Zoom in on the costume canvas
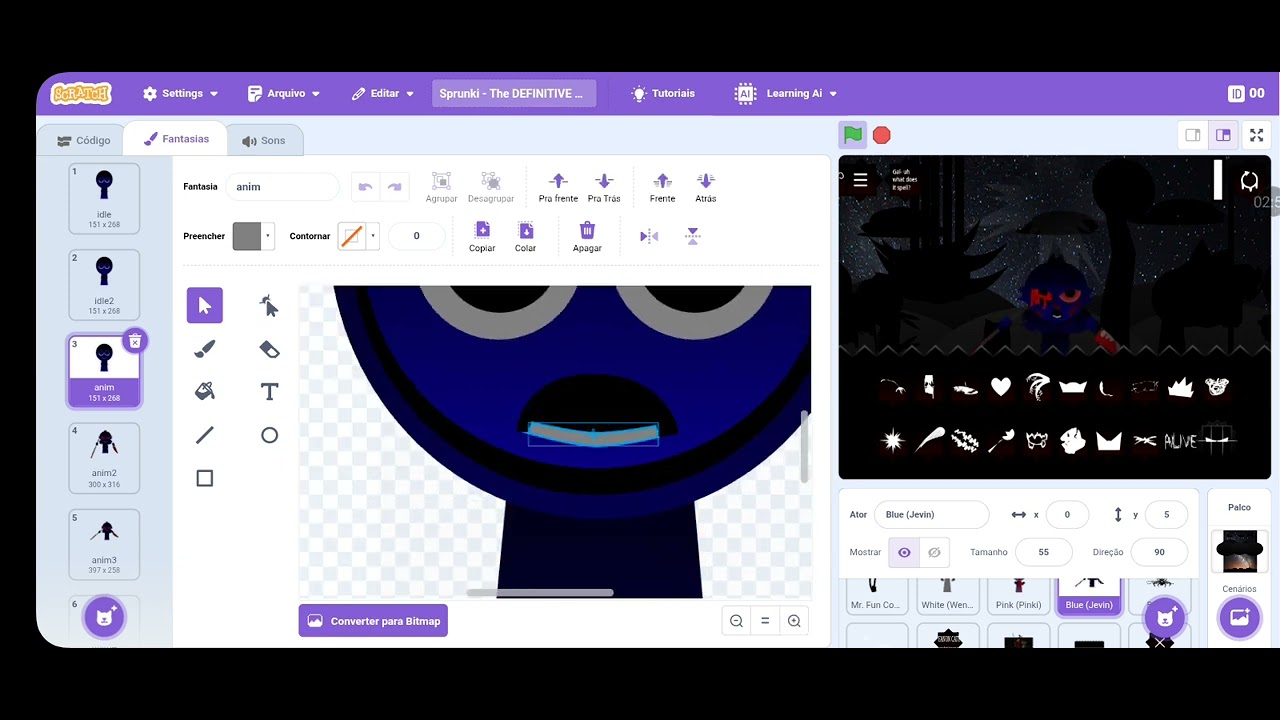 click(794, 621)
